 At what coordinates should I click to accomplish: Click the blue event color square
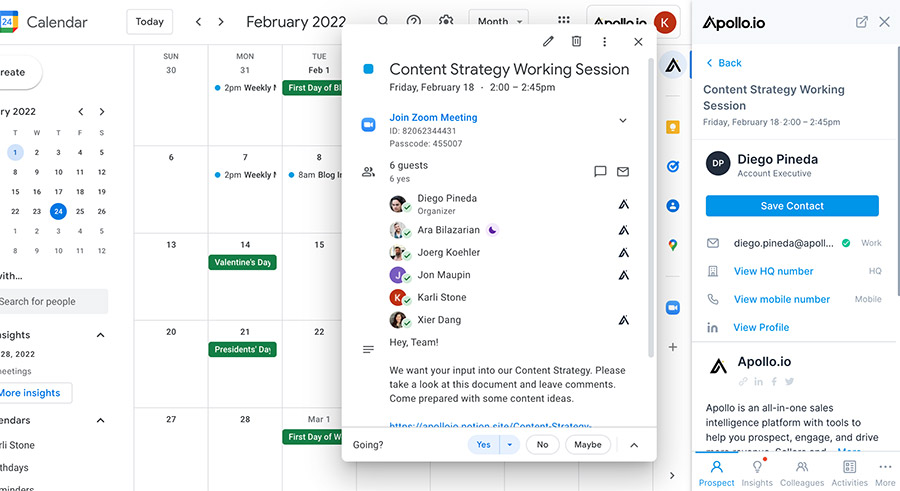(x=368, y=69)
